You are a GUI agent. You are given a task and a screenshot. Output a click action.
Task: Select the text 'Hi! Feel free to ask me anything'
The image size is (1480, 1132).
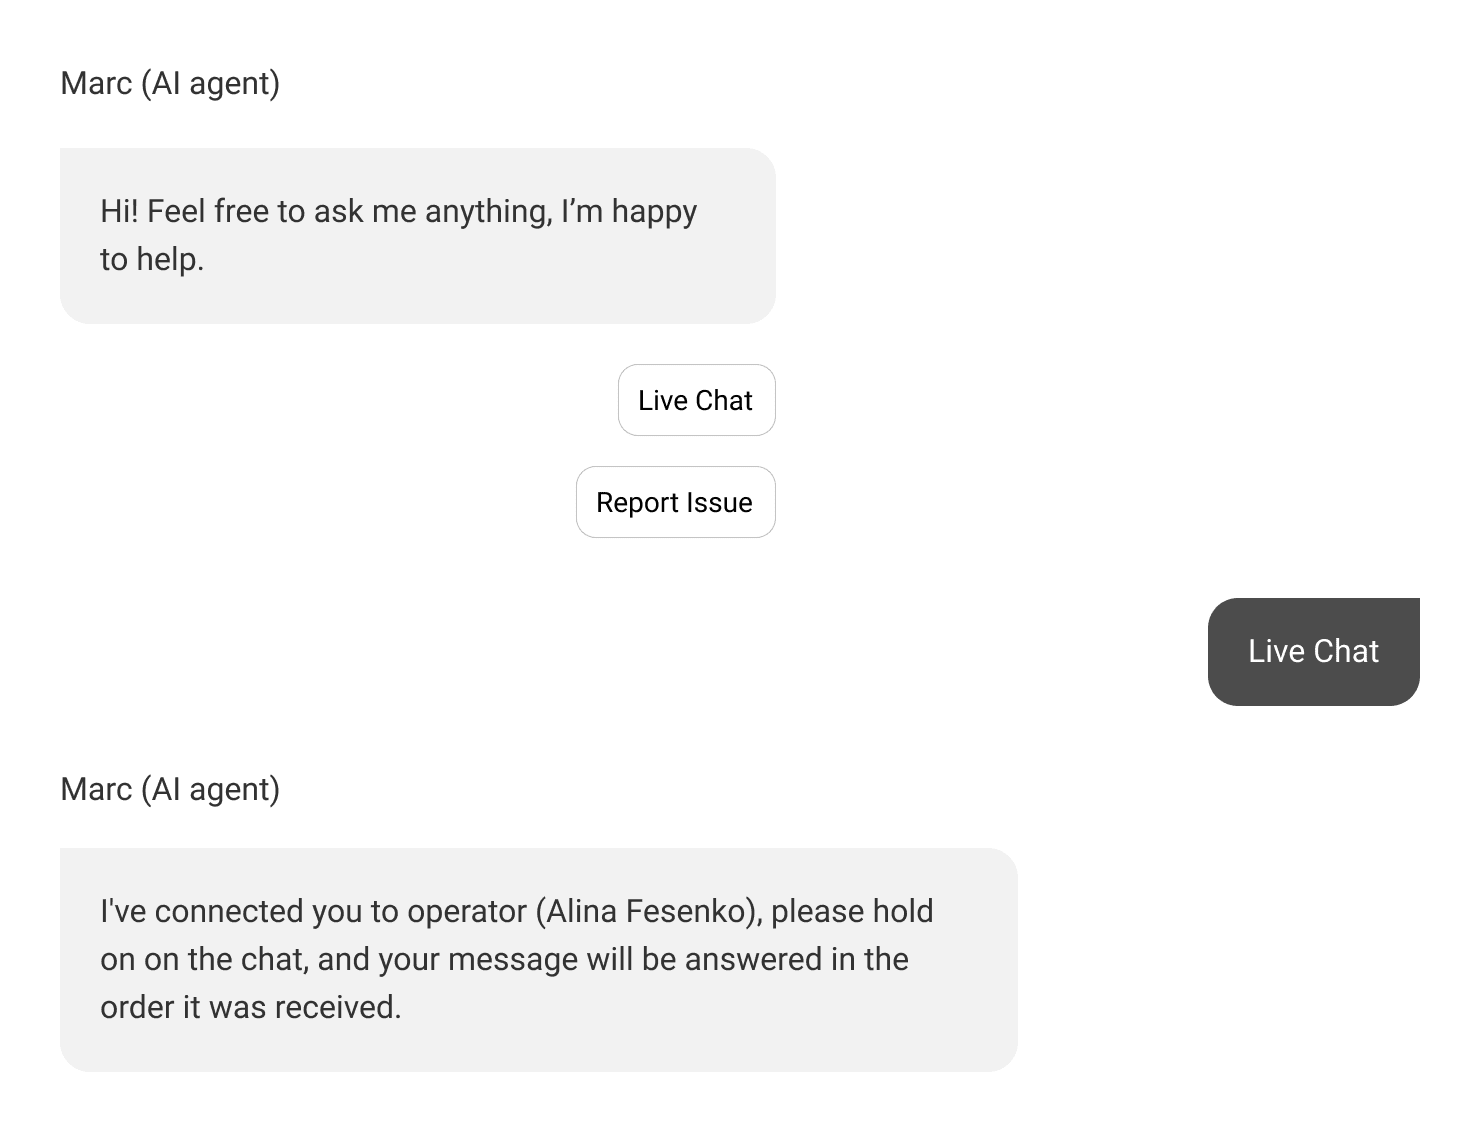[398, 211]
